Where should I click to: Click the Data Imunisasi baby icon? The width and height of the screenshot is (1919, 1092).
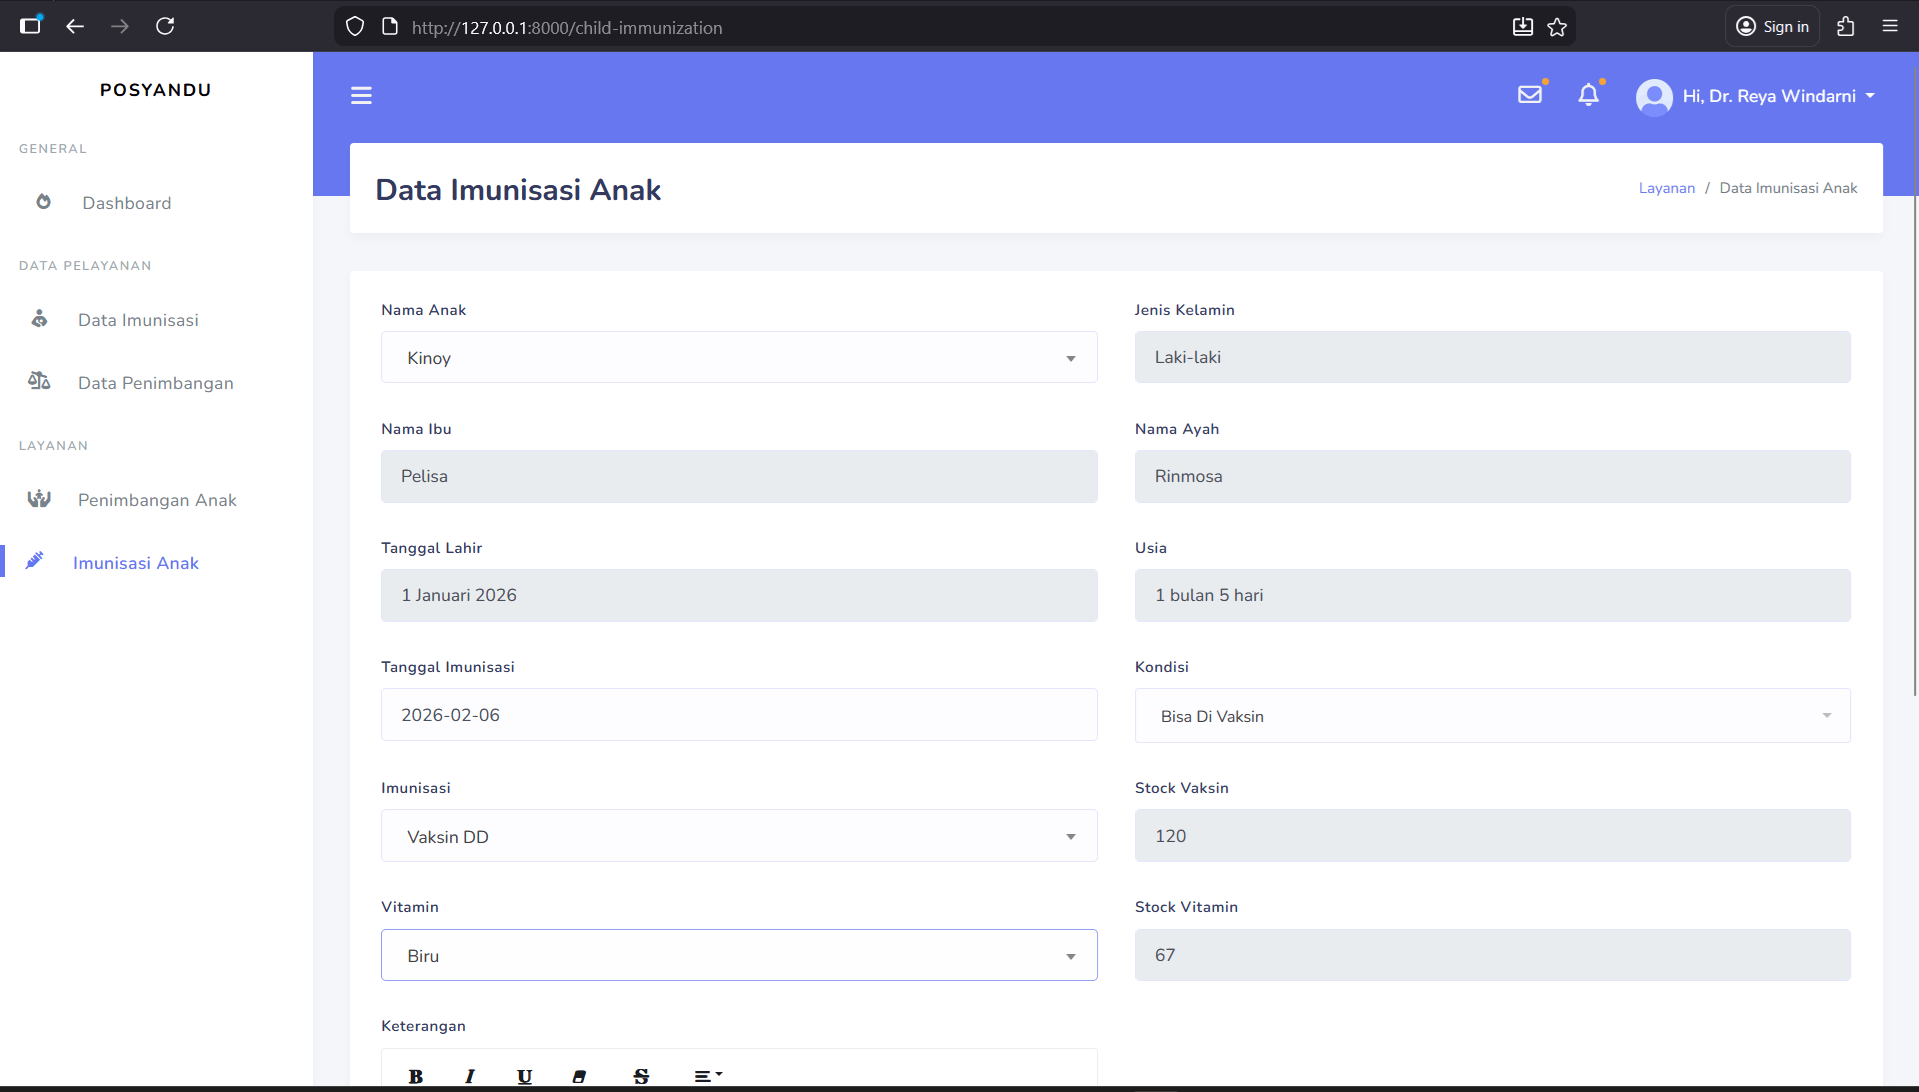click(39, 319)
